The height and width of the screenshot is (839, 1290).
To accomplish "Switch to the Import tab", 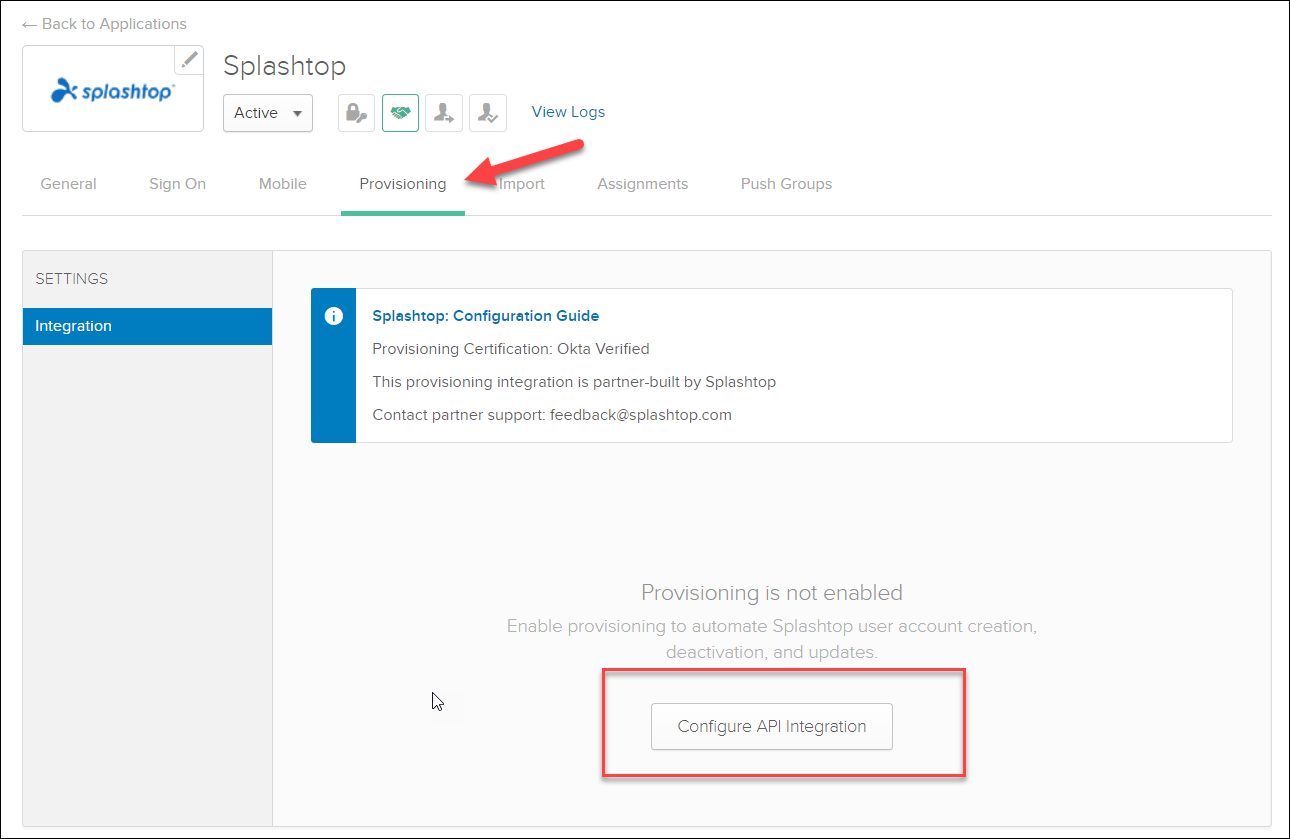I will pyautogui.click(x=521, y=183).
